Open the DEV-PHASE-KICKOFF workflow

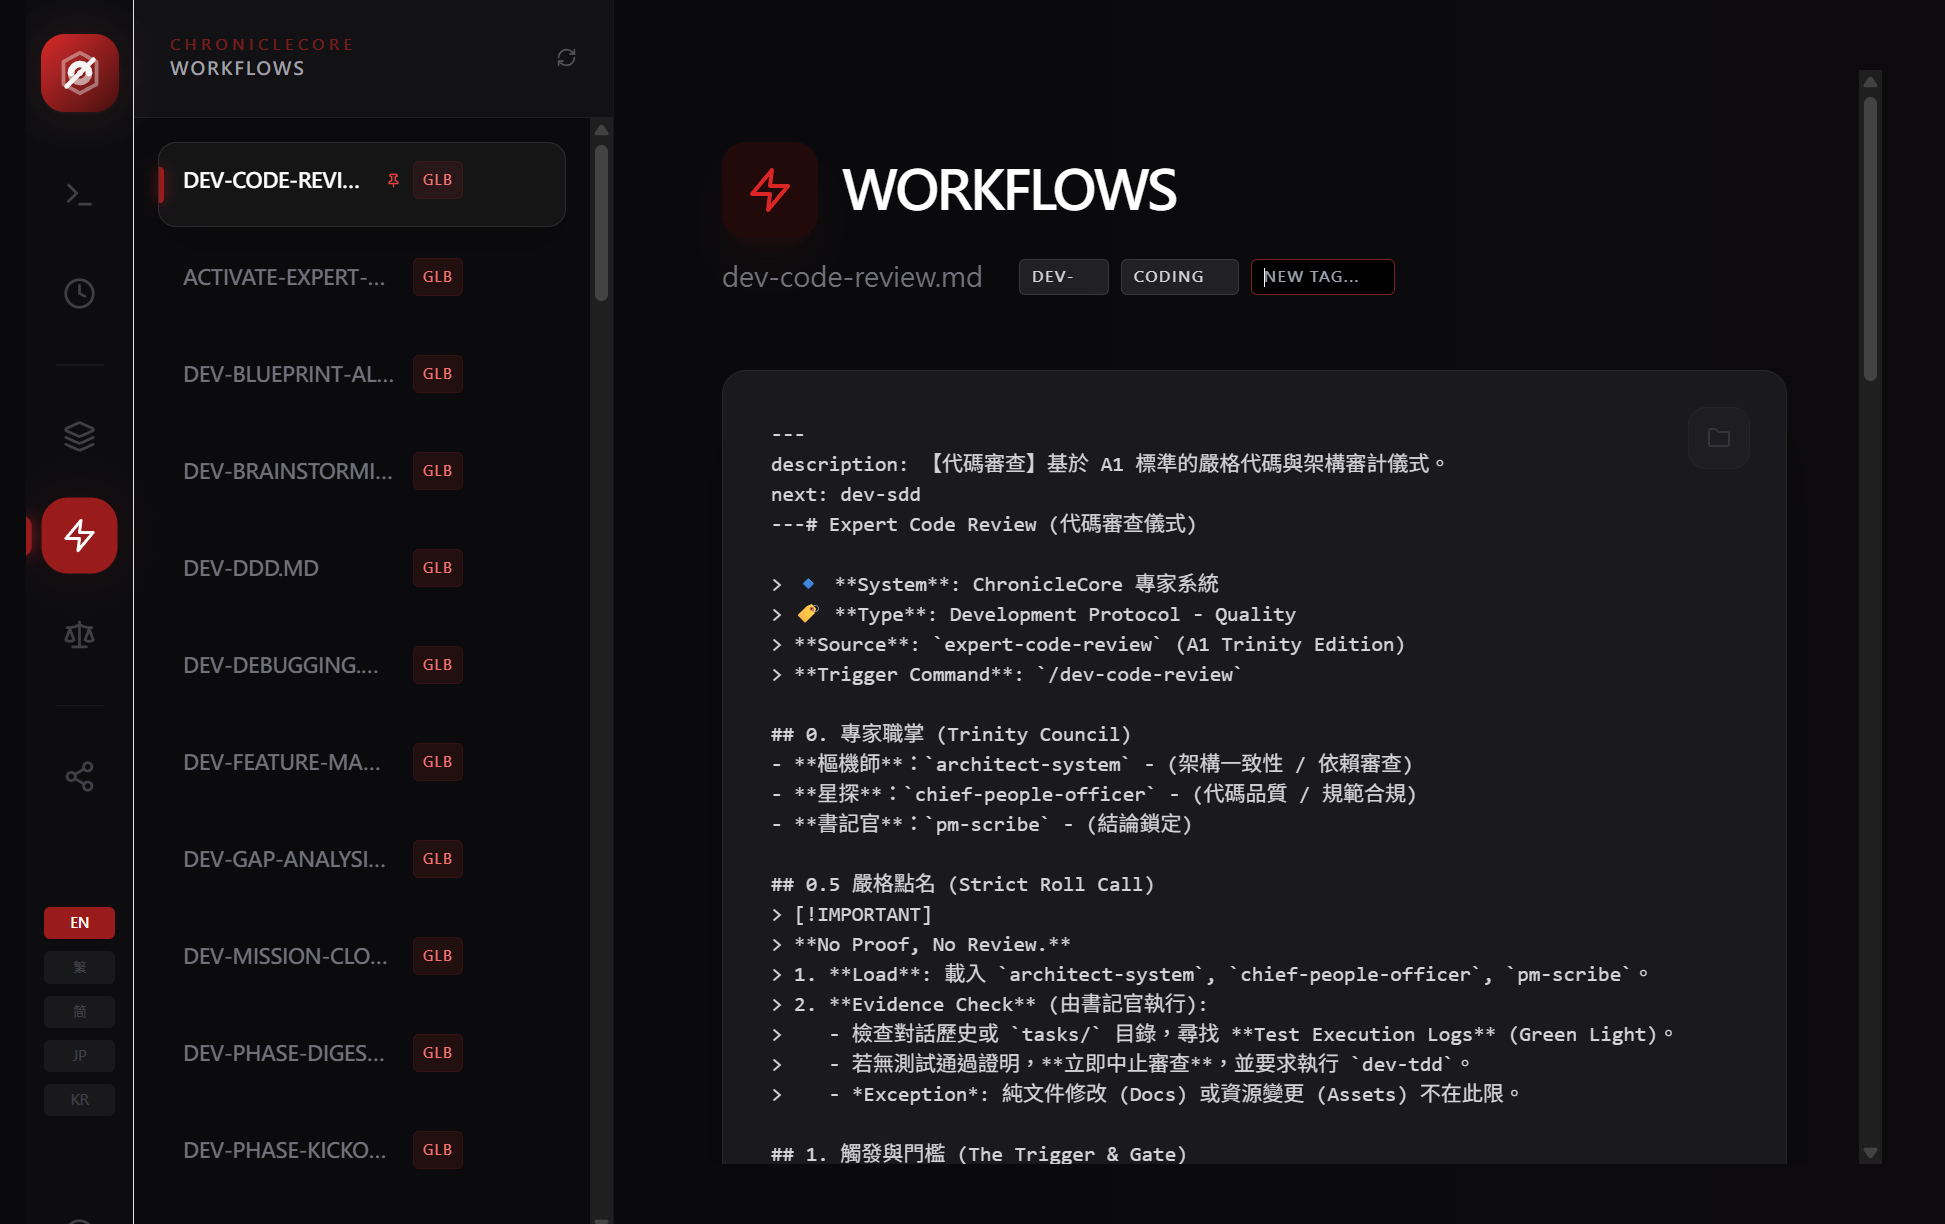coord(285,1150)
